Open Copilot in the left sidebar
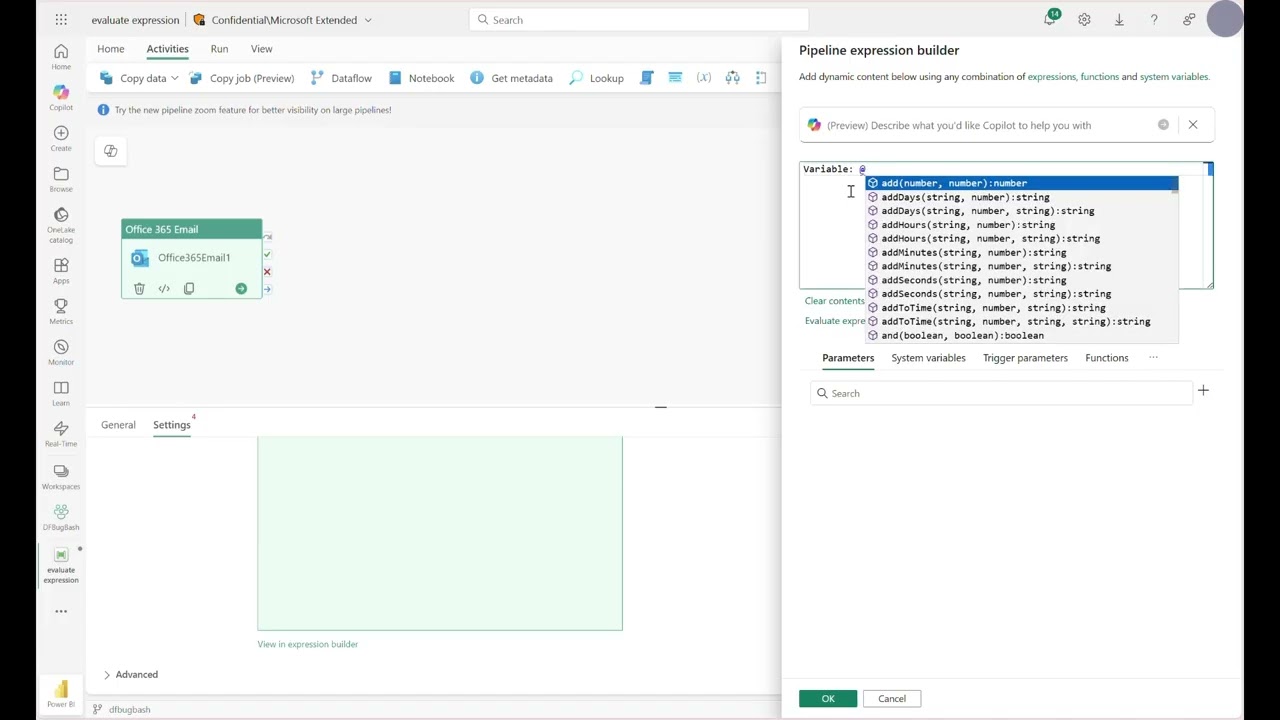Image resolution: width=1280 pixels, height=720 pixels. point(61,97)
